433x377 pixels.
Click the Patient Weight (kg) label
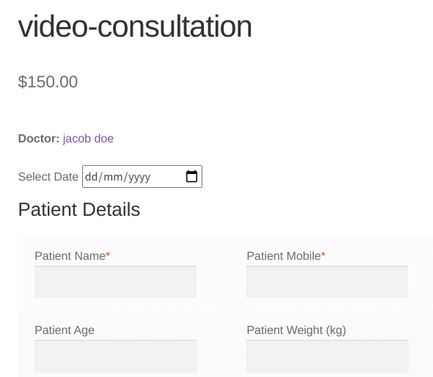296,330
